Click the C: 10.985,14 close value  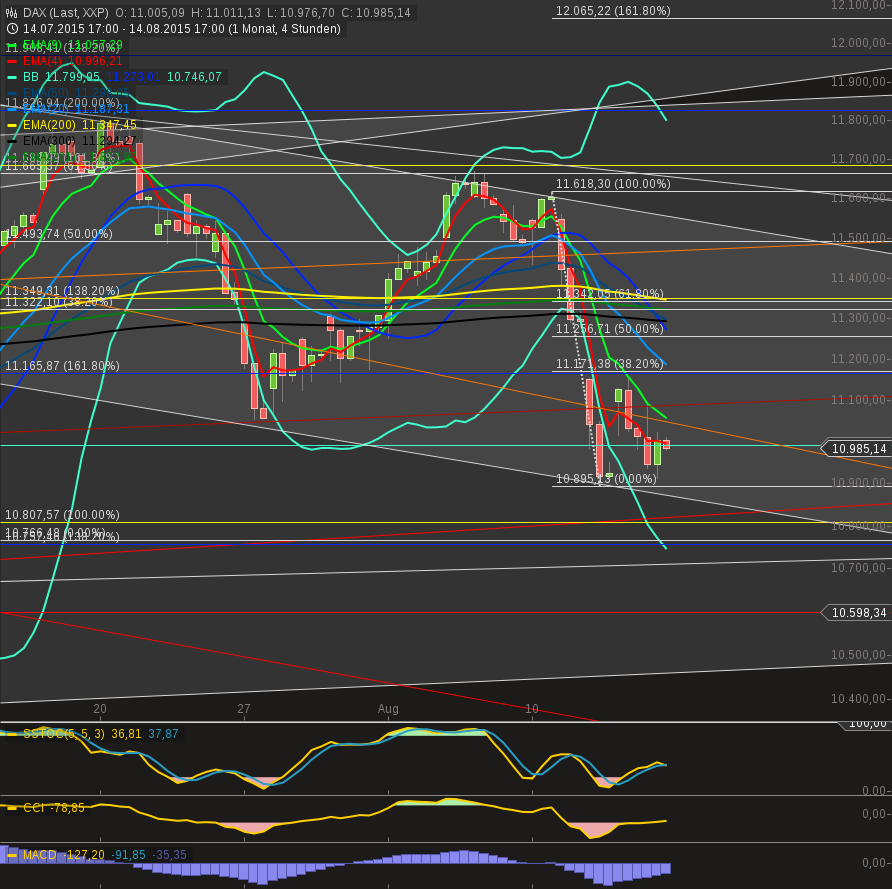coord(375,13)
